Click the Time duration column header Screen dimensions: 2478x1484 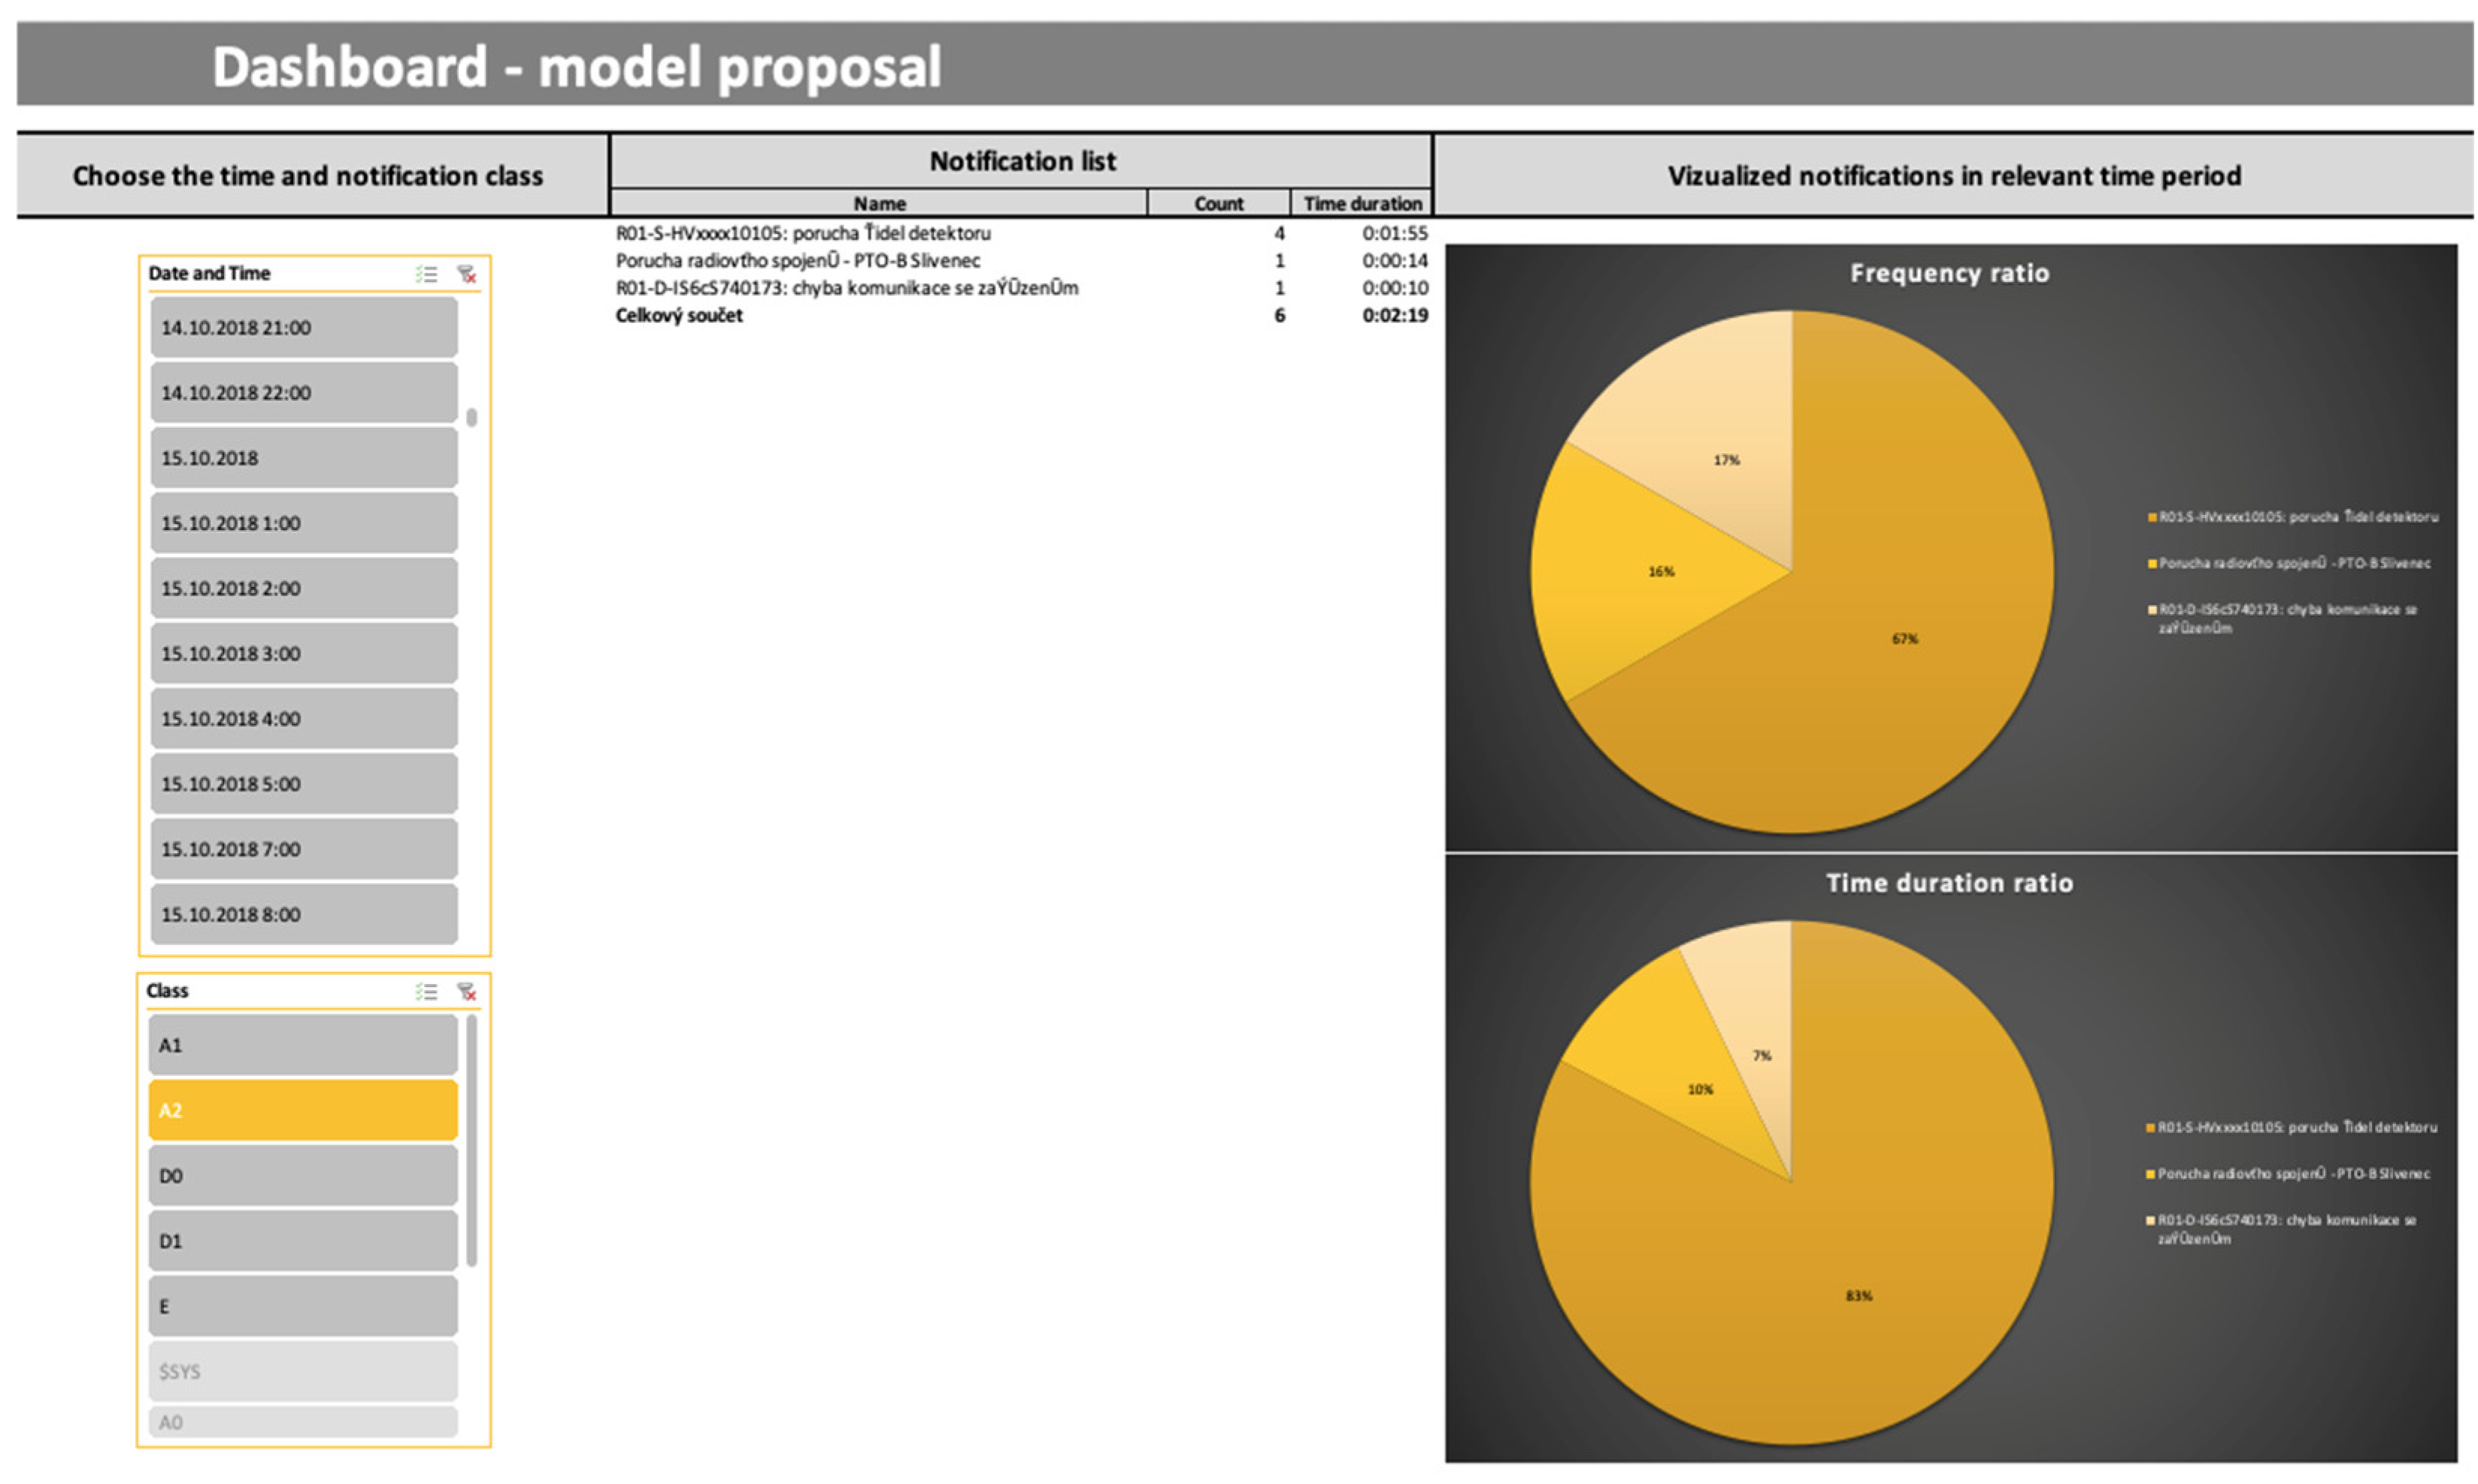click(1362, 203)
